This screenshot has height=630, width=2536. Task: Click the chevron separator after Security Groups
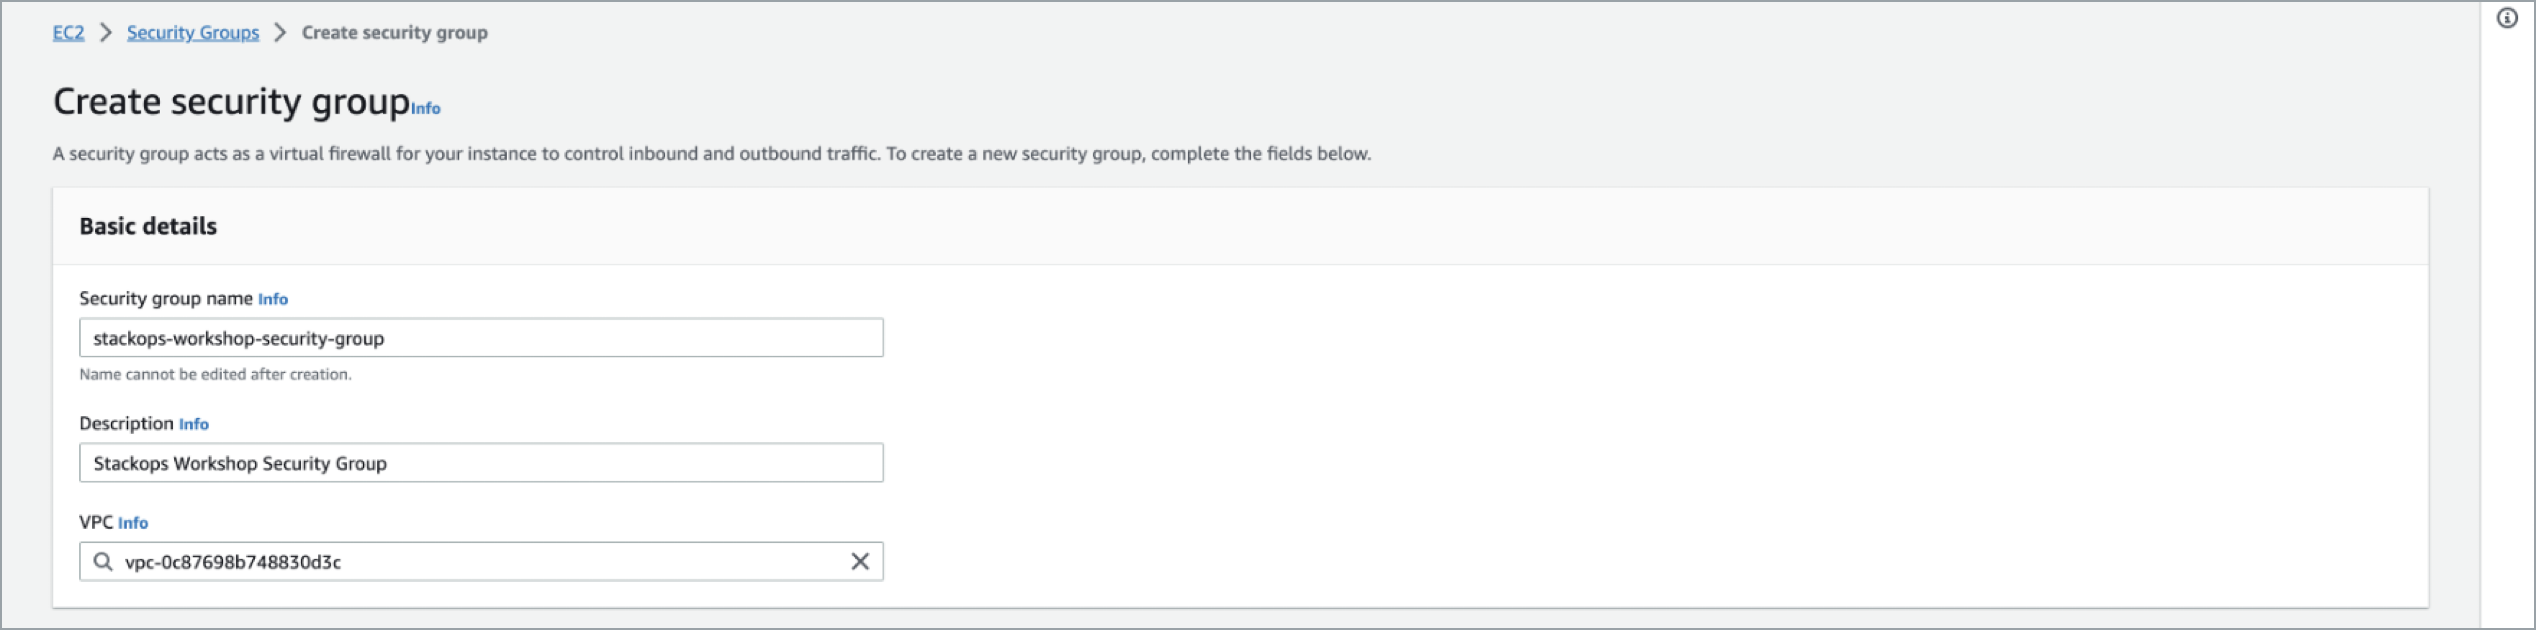coord(278,32)
